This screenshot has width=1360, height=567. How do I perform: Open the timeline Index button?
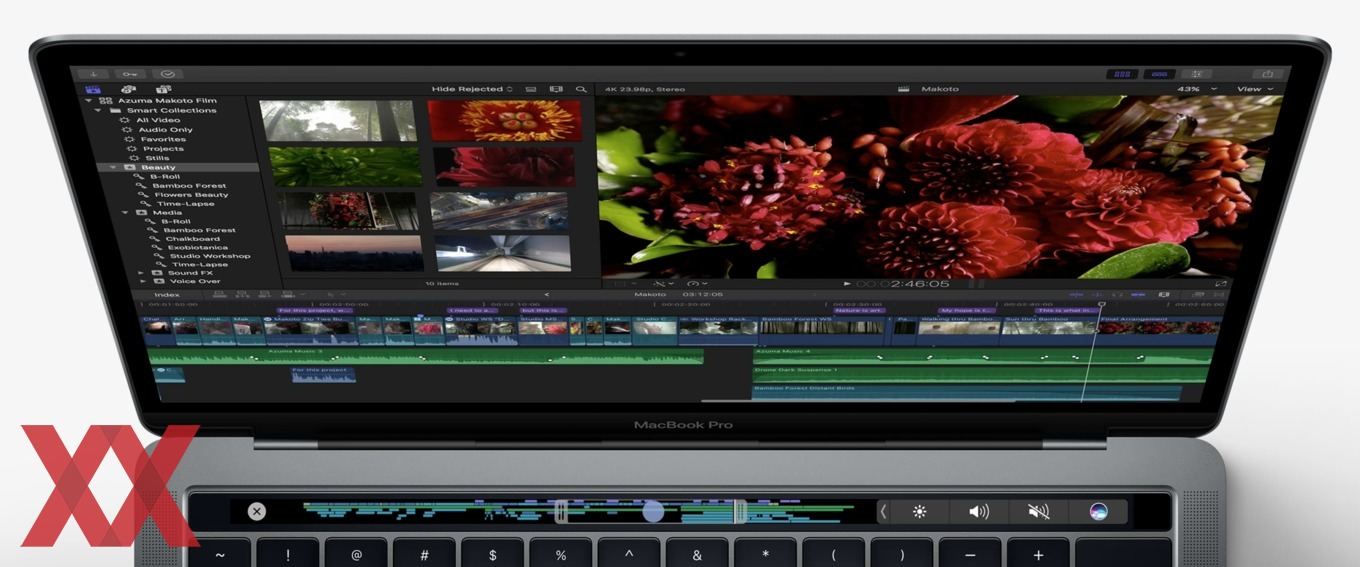(167, 295)
